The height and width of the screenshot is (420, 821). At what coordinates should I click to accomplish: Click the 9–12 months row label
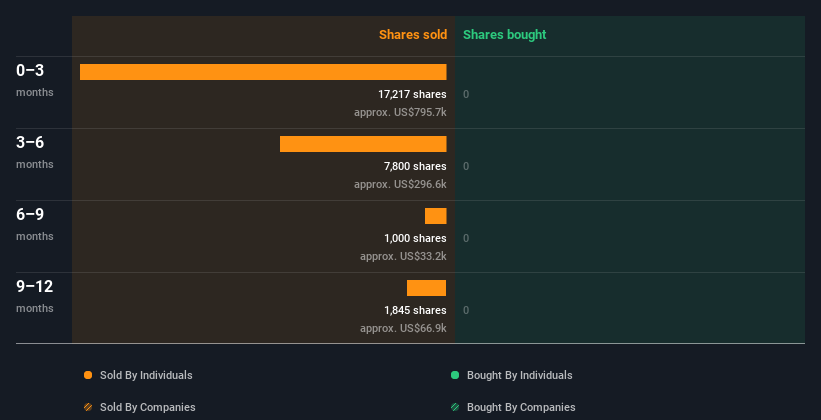point(35,296)
